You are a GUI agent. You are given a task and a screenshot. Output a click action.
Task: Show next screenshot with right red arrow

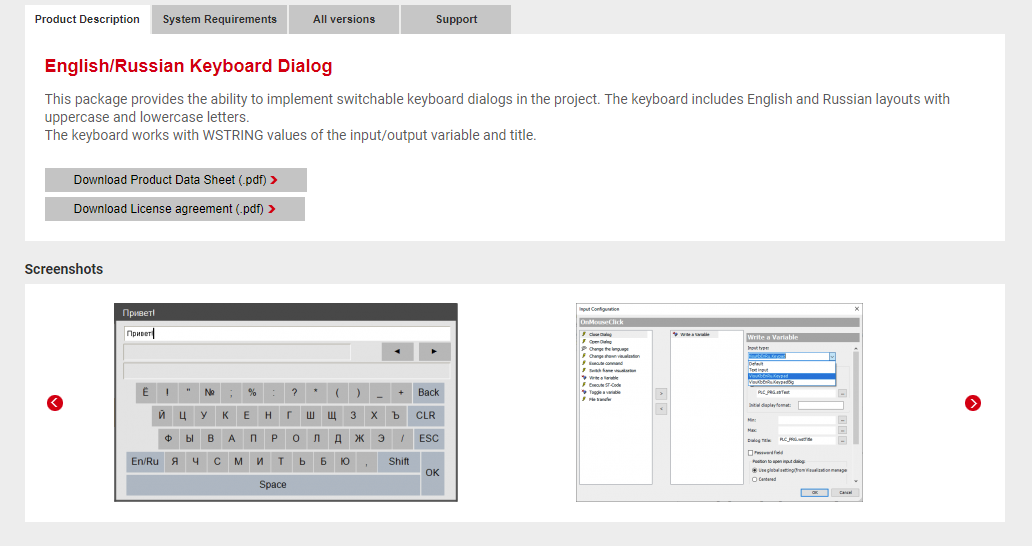coord(973,403)
